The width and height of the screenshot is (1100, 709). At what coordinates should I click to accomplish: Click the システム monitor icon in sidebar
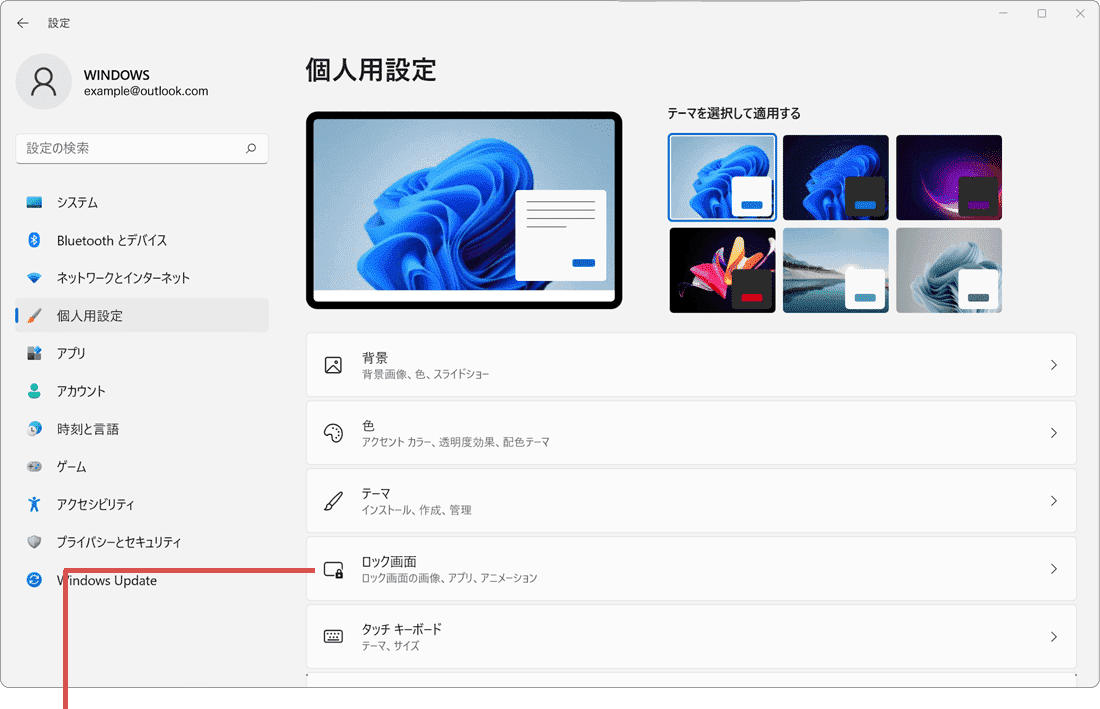35,203
